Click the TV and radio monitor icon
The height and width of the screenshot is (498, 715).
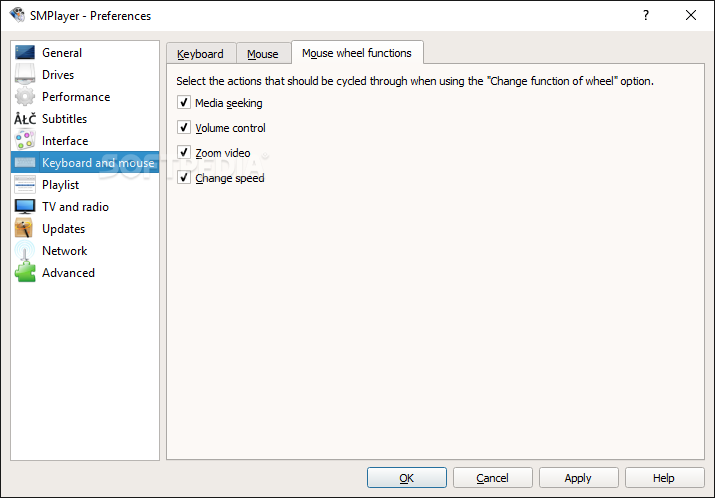click(x=25, y=207)
